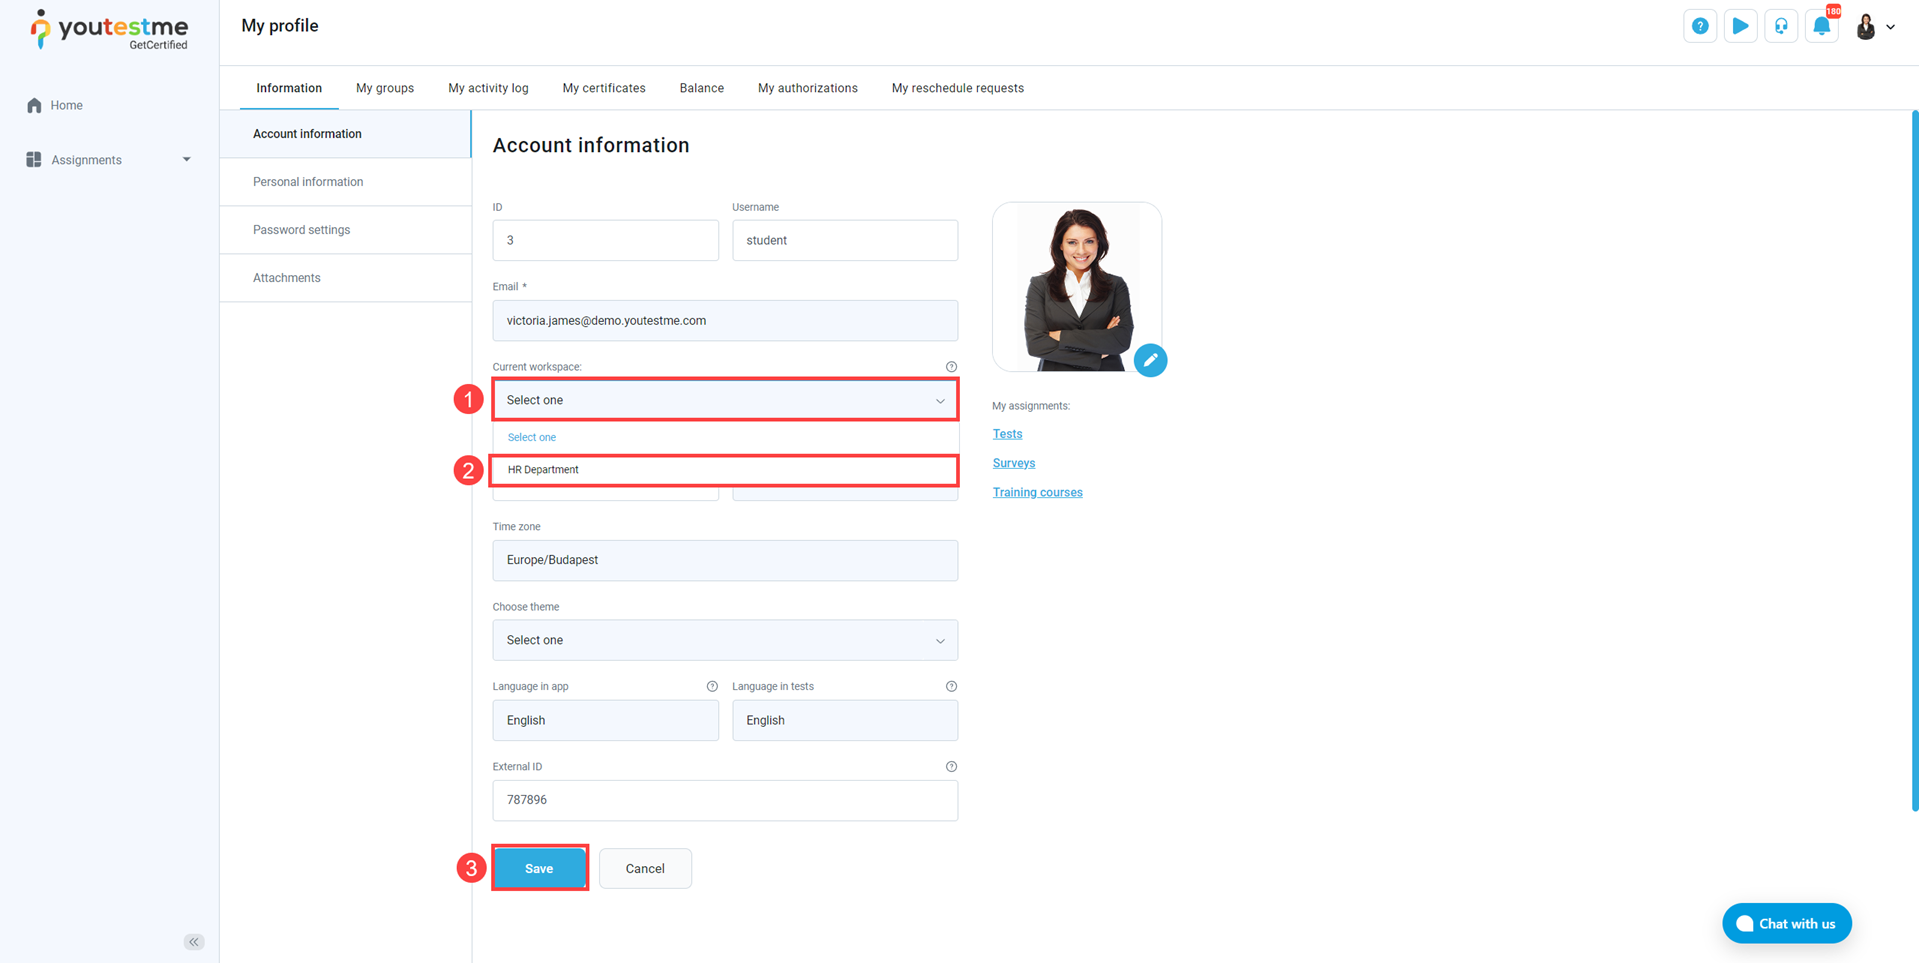Open the notifications bell
Image resolution: width=1919 pixels, height=963 pixels.
coord(1821,27)
